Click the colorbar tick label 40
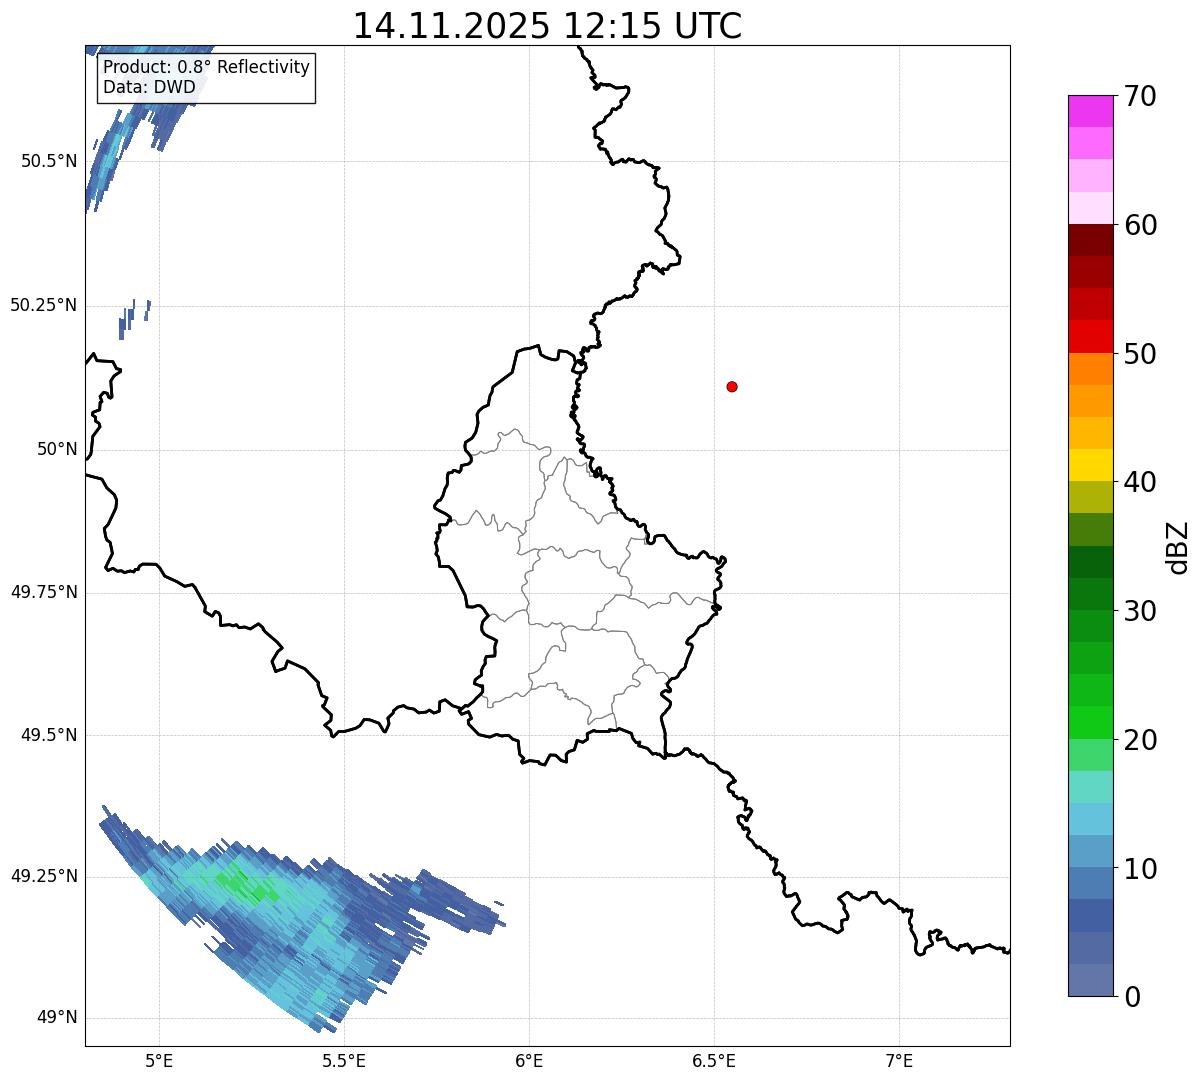1202x1081 pixels. 1140,482
